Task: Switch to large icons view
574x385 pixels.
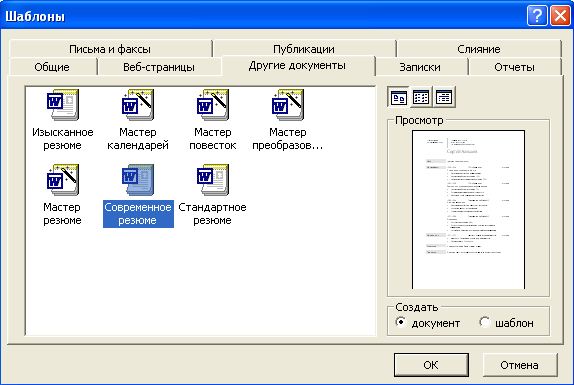Action: coord(399,97)
